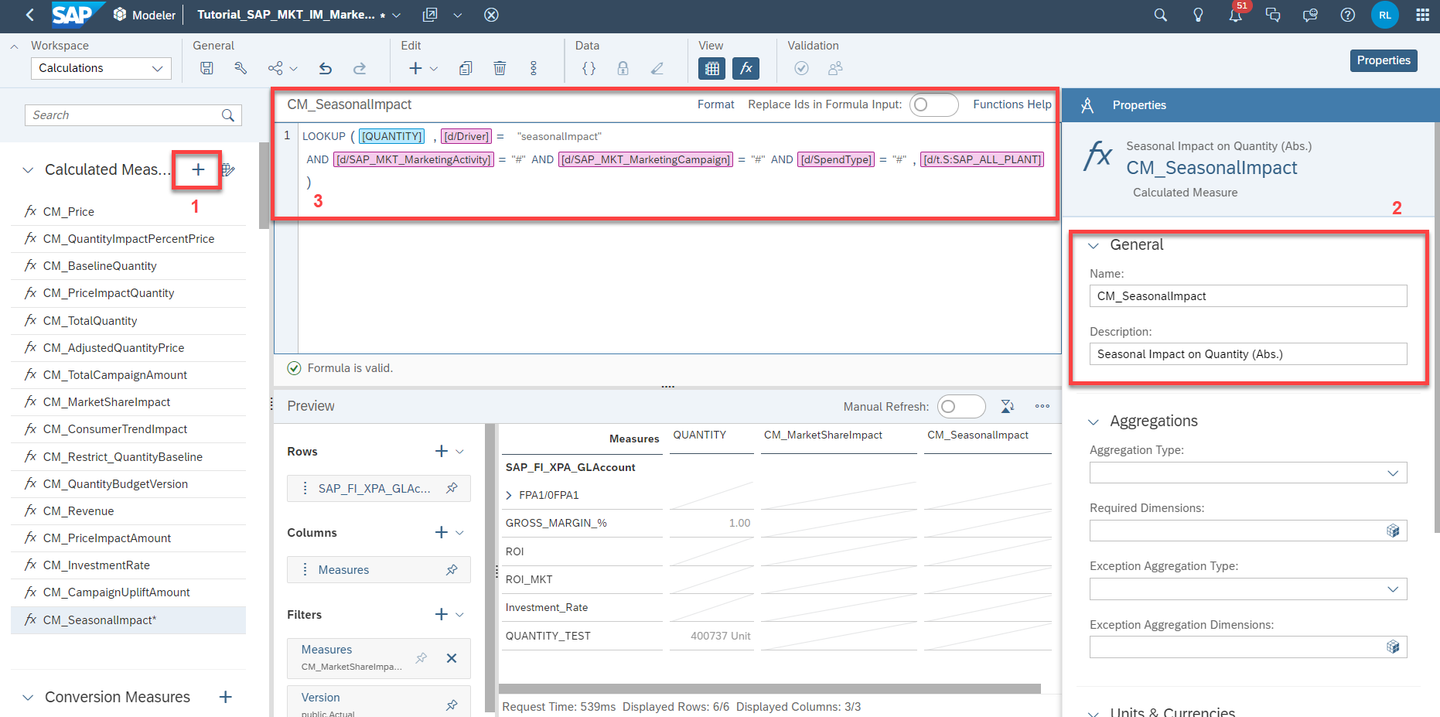Select CM_Revenue measure
Image resolution: width=1440 pixels, height=717 pixels.
click(x=128, y=511)
